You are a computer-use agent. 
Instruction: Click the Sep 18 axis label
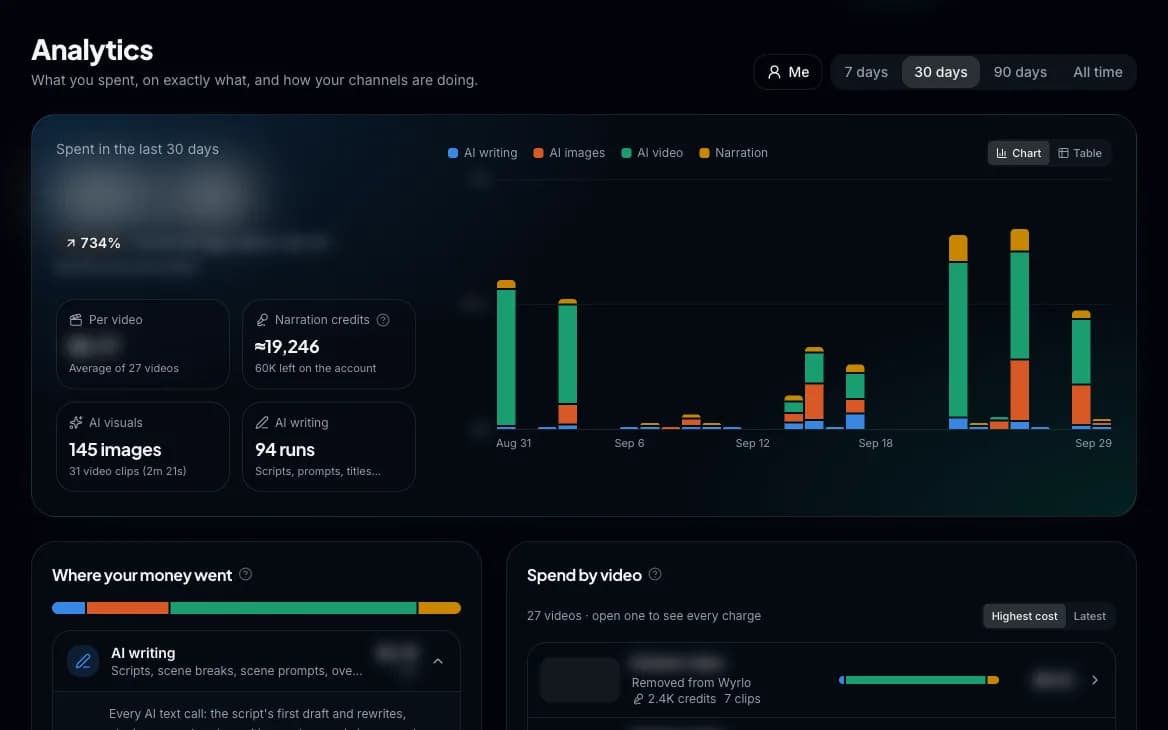click(x=875, y=443)
